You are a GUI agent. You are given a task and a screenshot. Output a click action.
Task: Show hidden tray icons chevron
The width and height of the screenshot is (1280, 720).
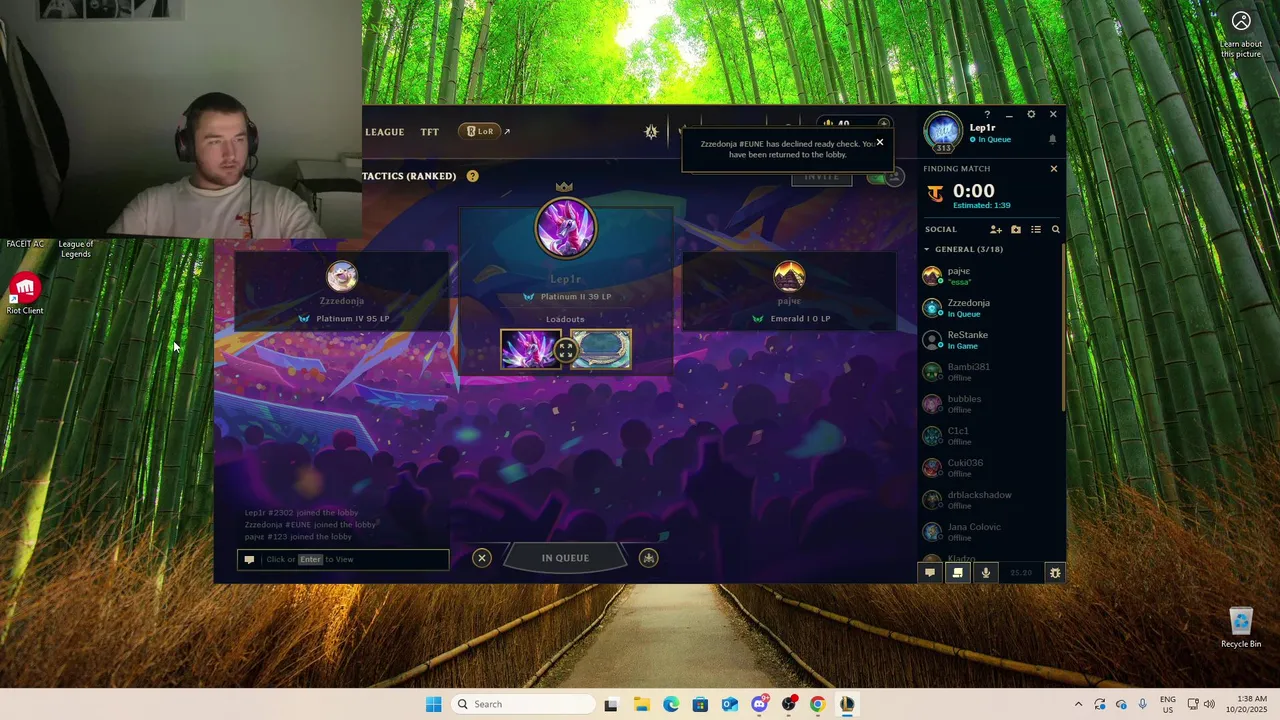(x=1078, y=704)
